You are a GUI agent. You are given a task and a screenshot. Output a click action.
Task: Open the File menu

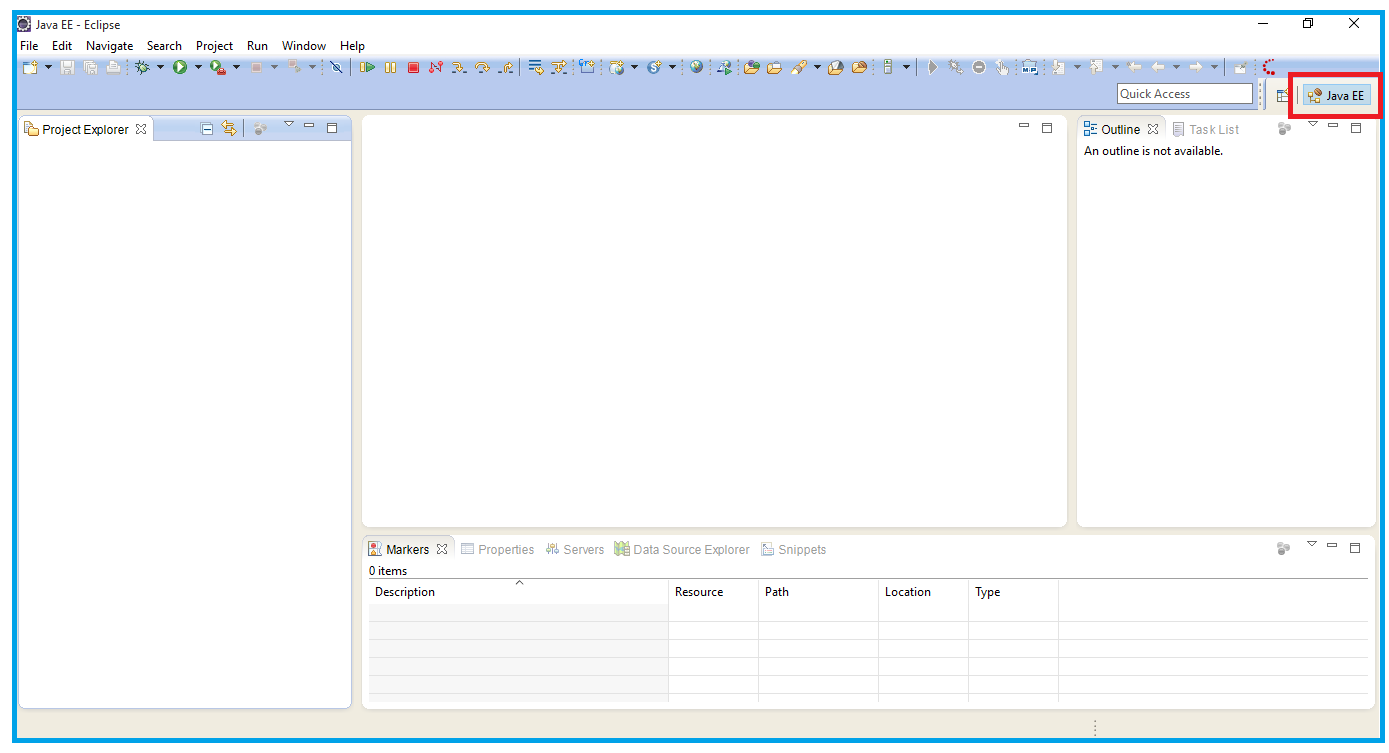coord(29,46)
